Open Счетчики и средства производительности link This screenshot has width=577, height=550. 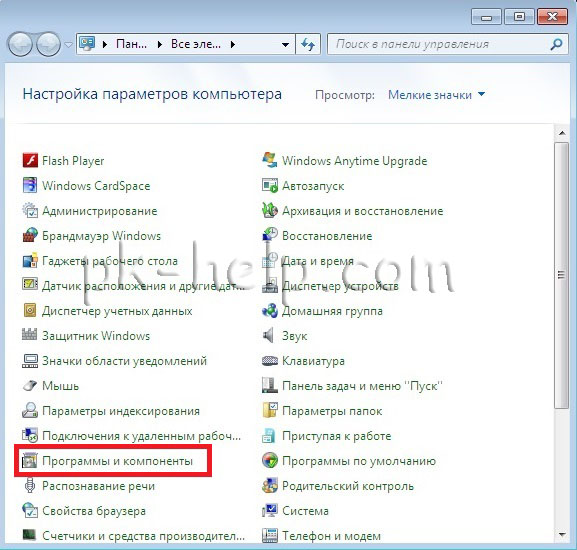click(144, 536)
